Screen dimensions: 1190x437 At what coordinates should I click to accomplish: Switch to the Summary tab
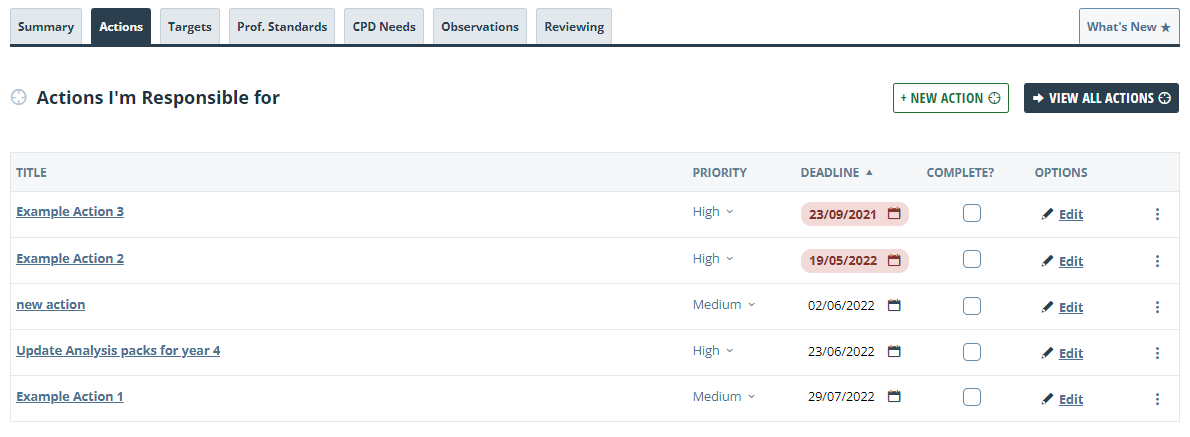[46, 27]
